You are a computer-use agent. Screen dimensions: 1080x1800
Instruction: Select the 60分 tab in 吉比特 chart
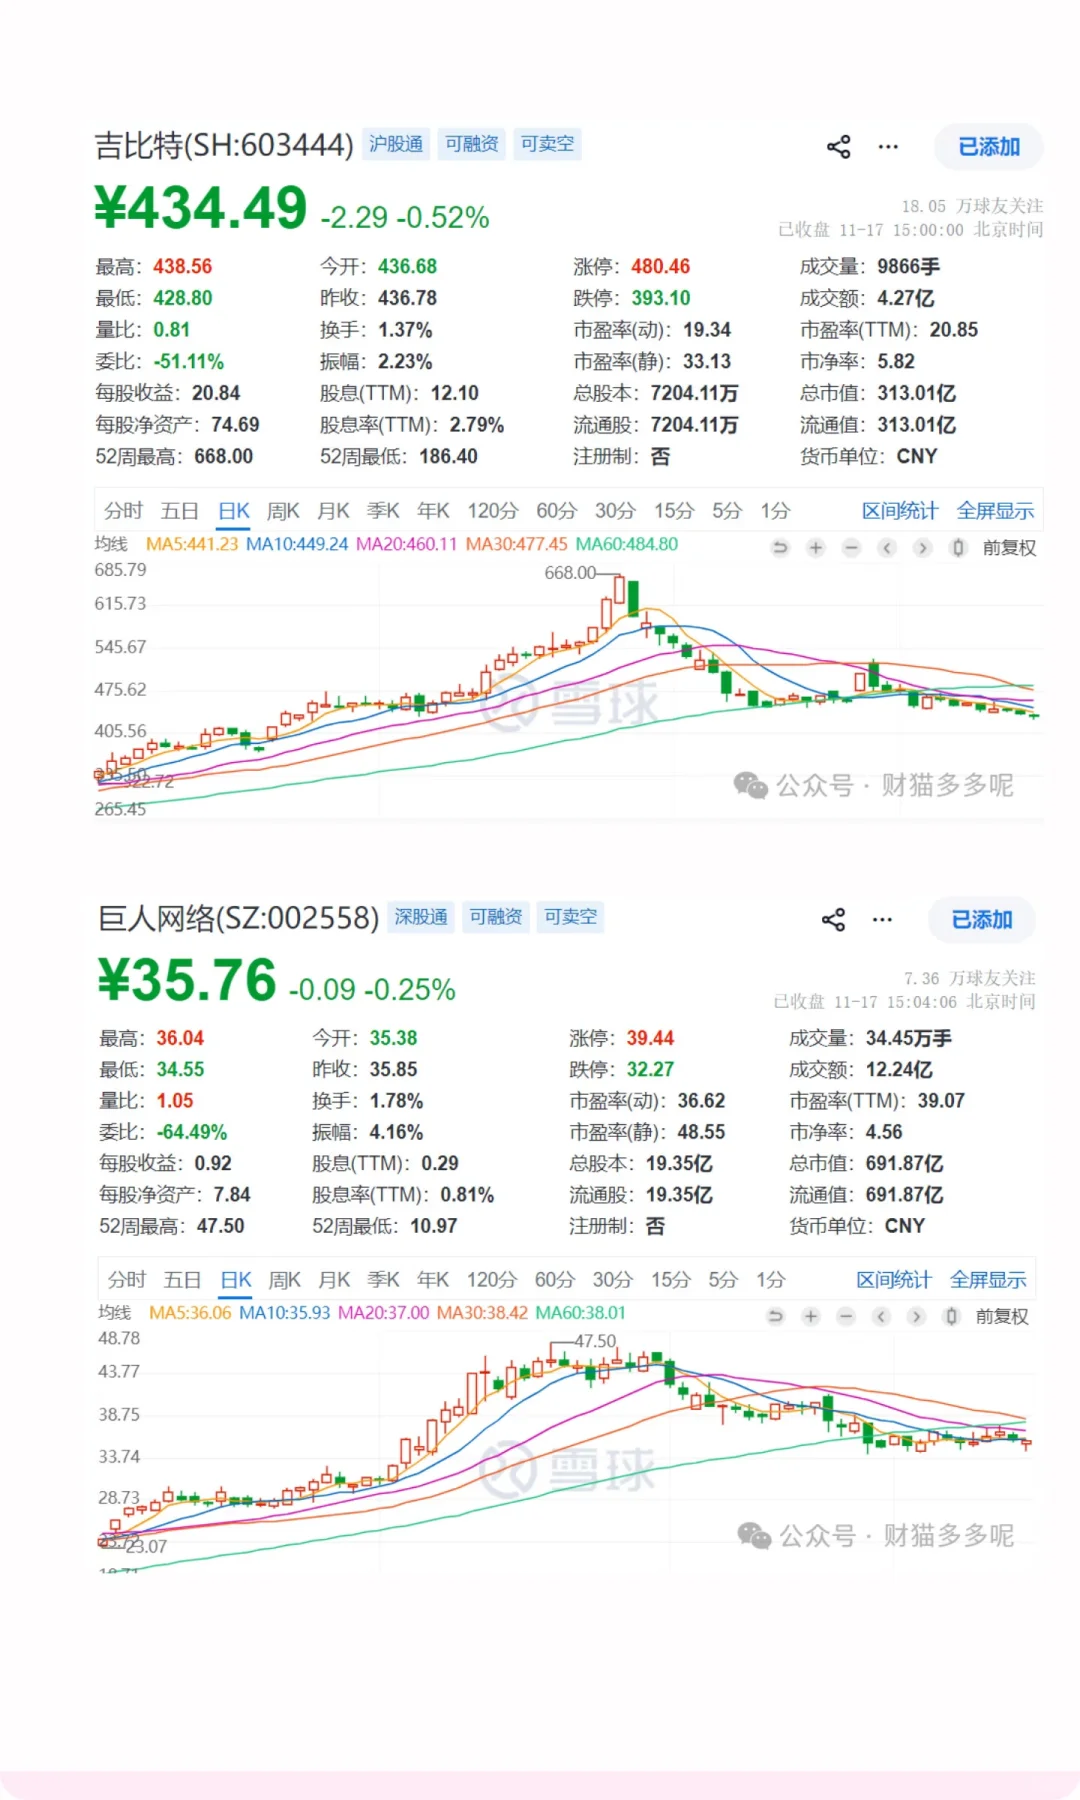(557, 511)
